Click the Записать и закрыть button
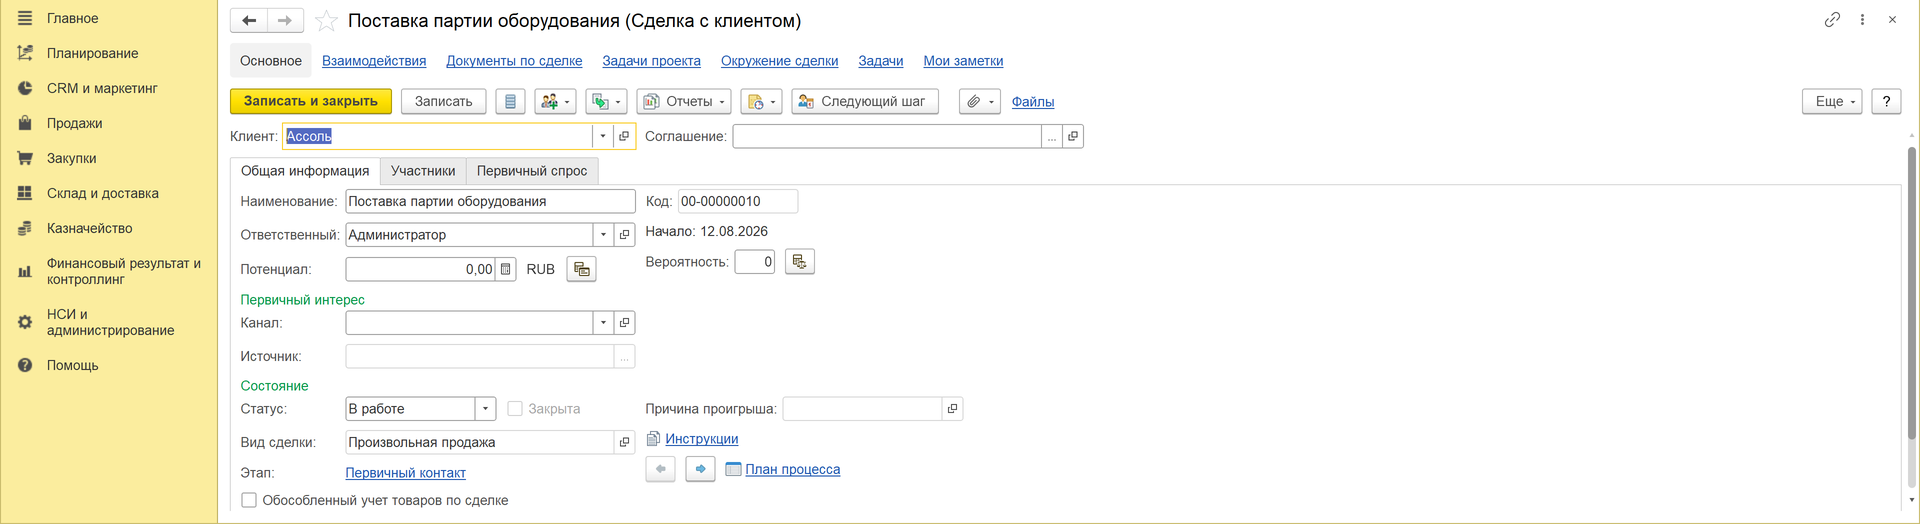 (311, 102)
